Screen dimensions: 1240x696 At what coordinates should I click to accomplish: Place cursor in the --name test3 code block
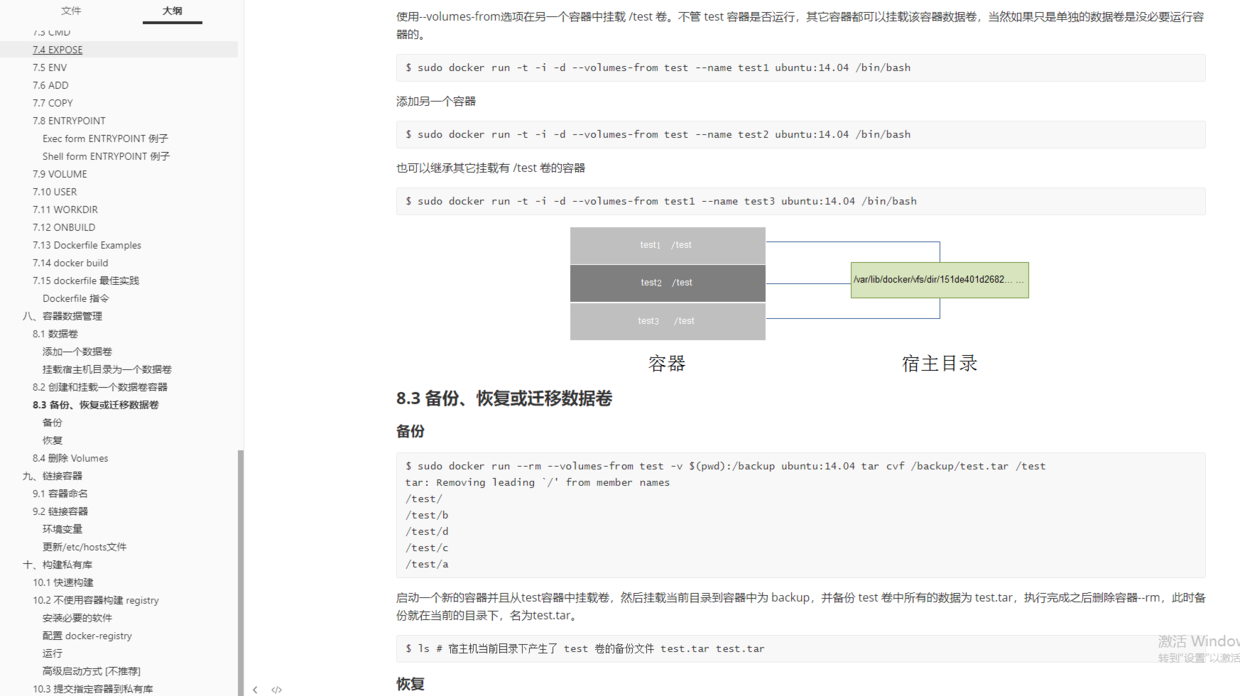tap(800, 201)
